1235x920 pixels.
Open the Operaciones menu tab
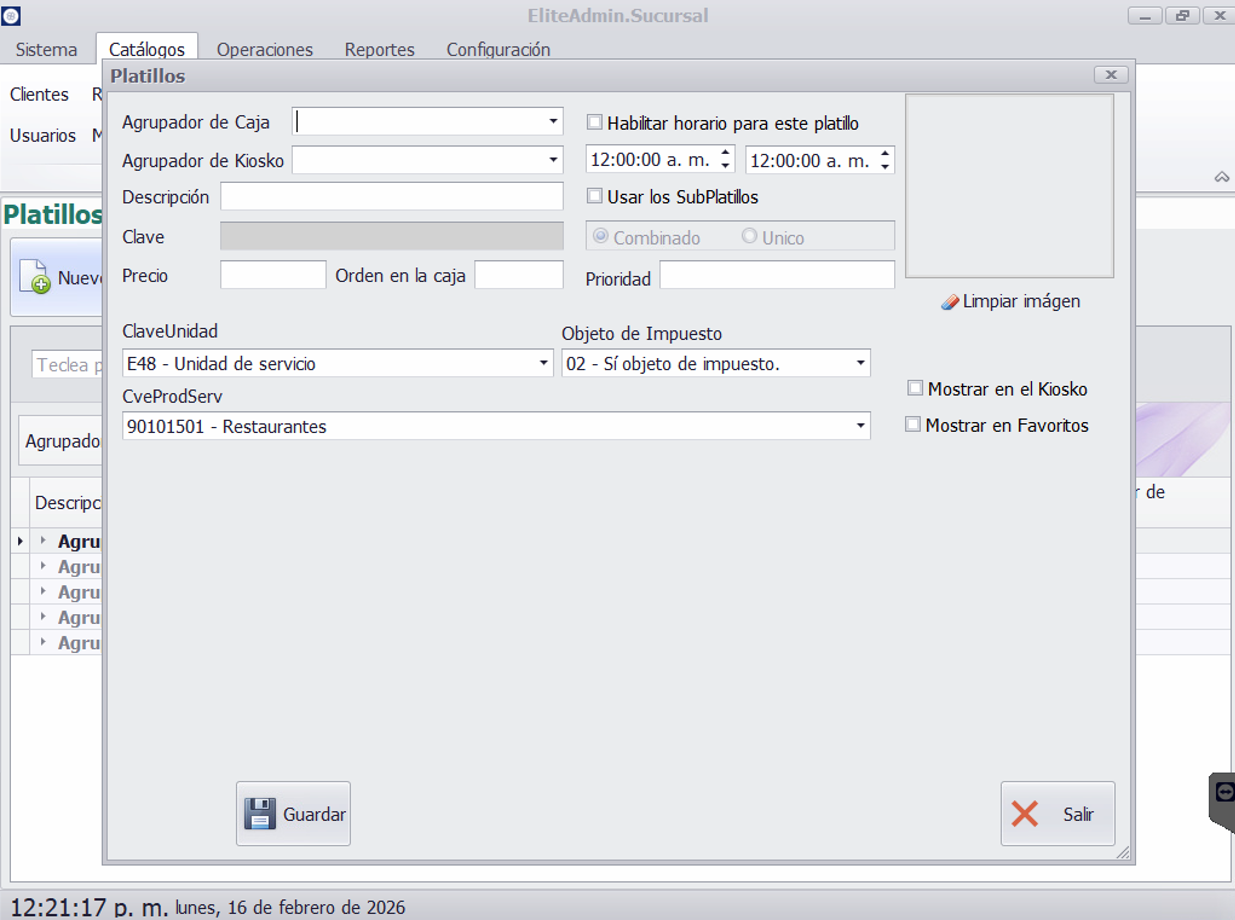pos(264,49)
